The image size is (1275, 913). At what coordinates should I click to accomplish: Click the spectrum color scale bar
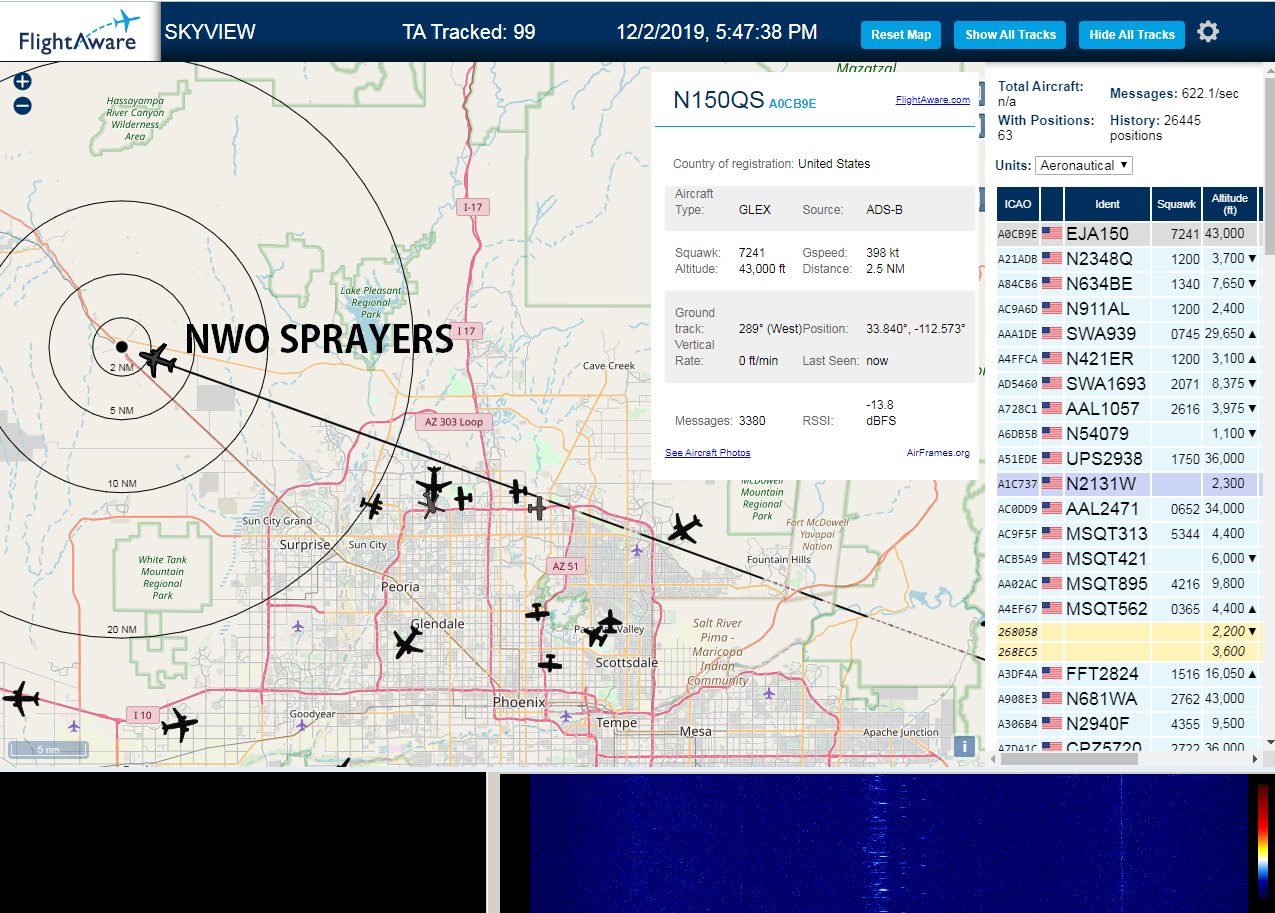pyautogui.click(x=1263, y=840)
